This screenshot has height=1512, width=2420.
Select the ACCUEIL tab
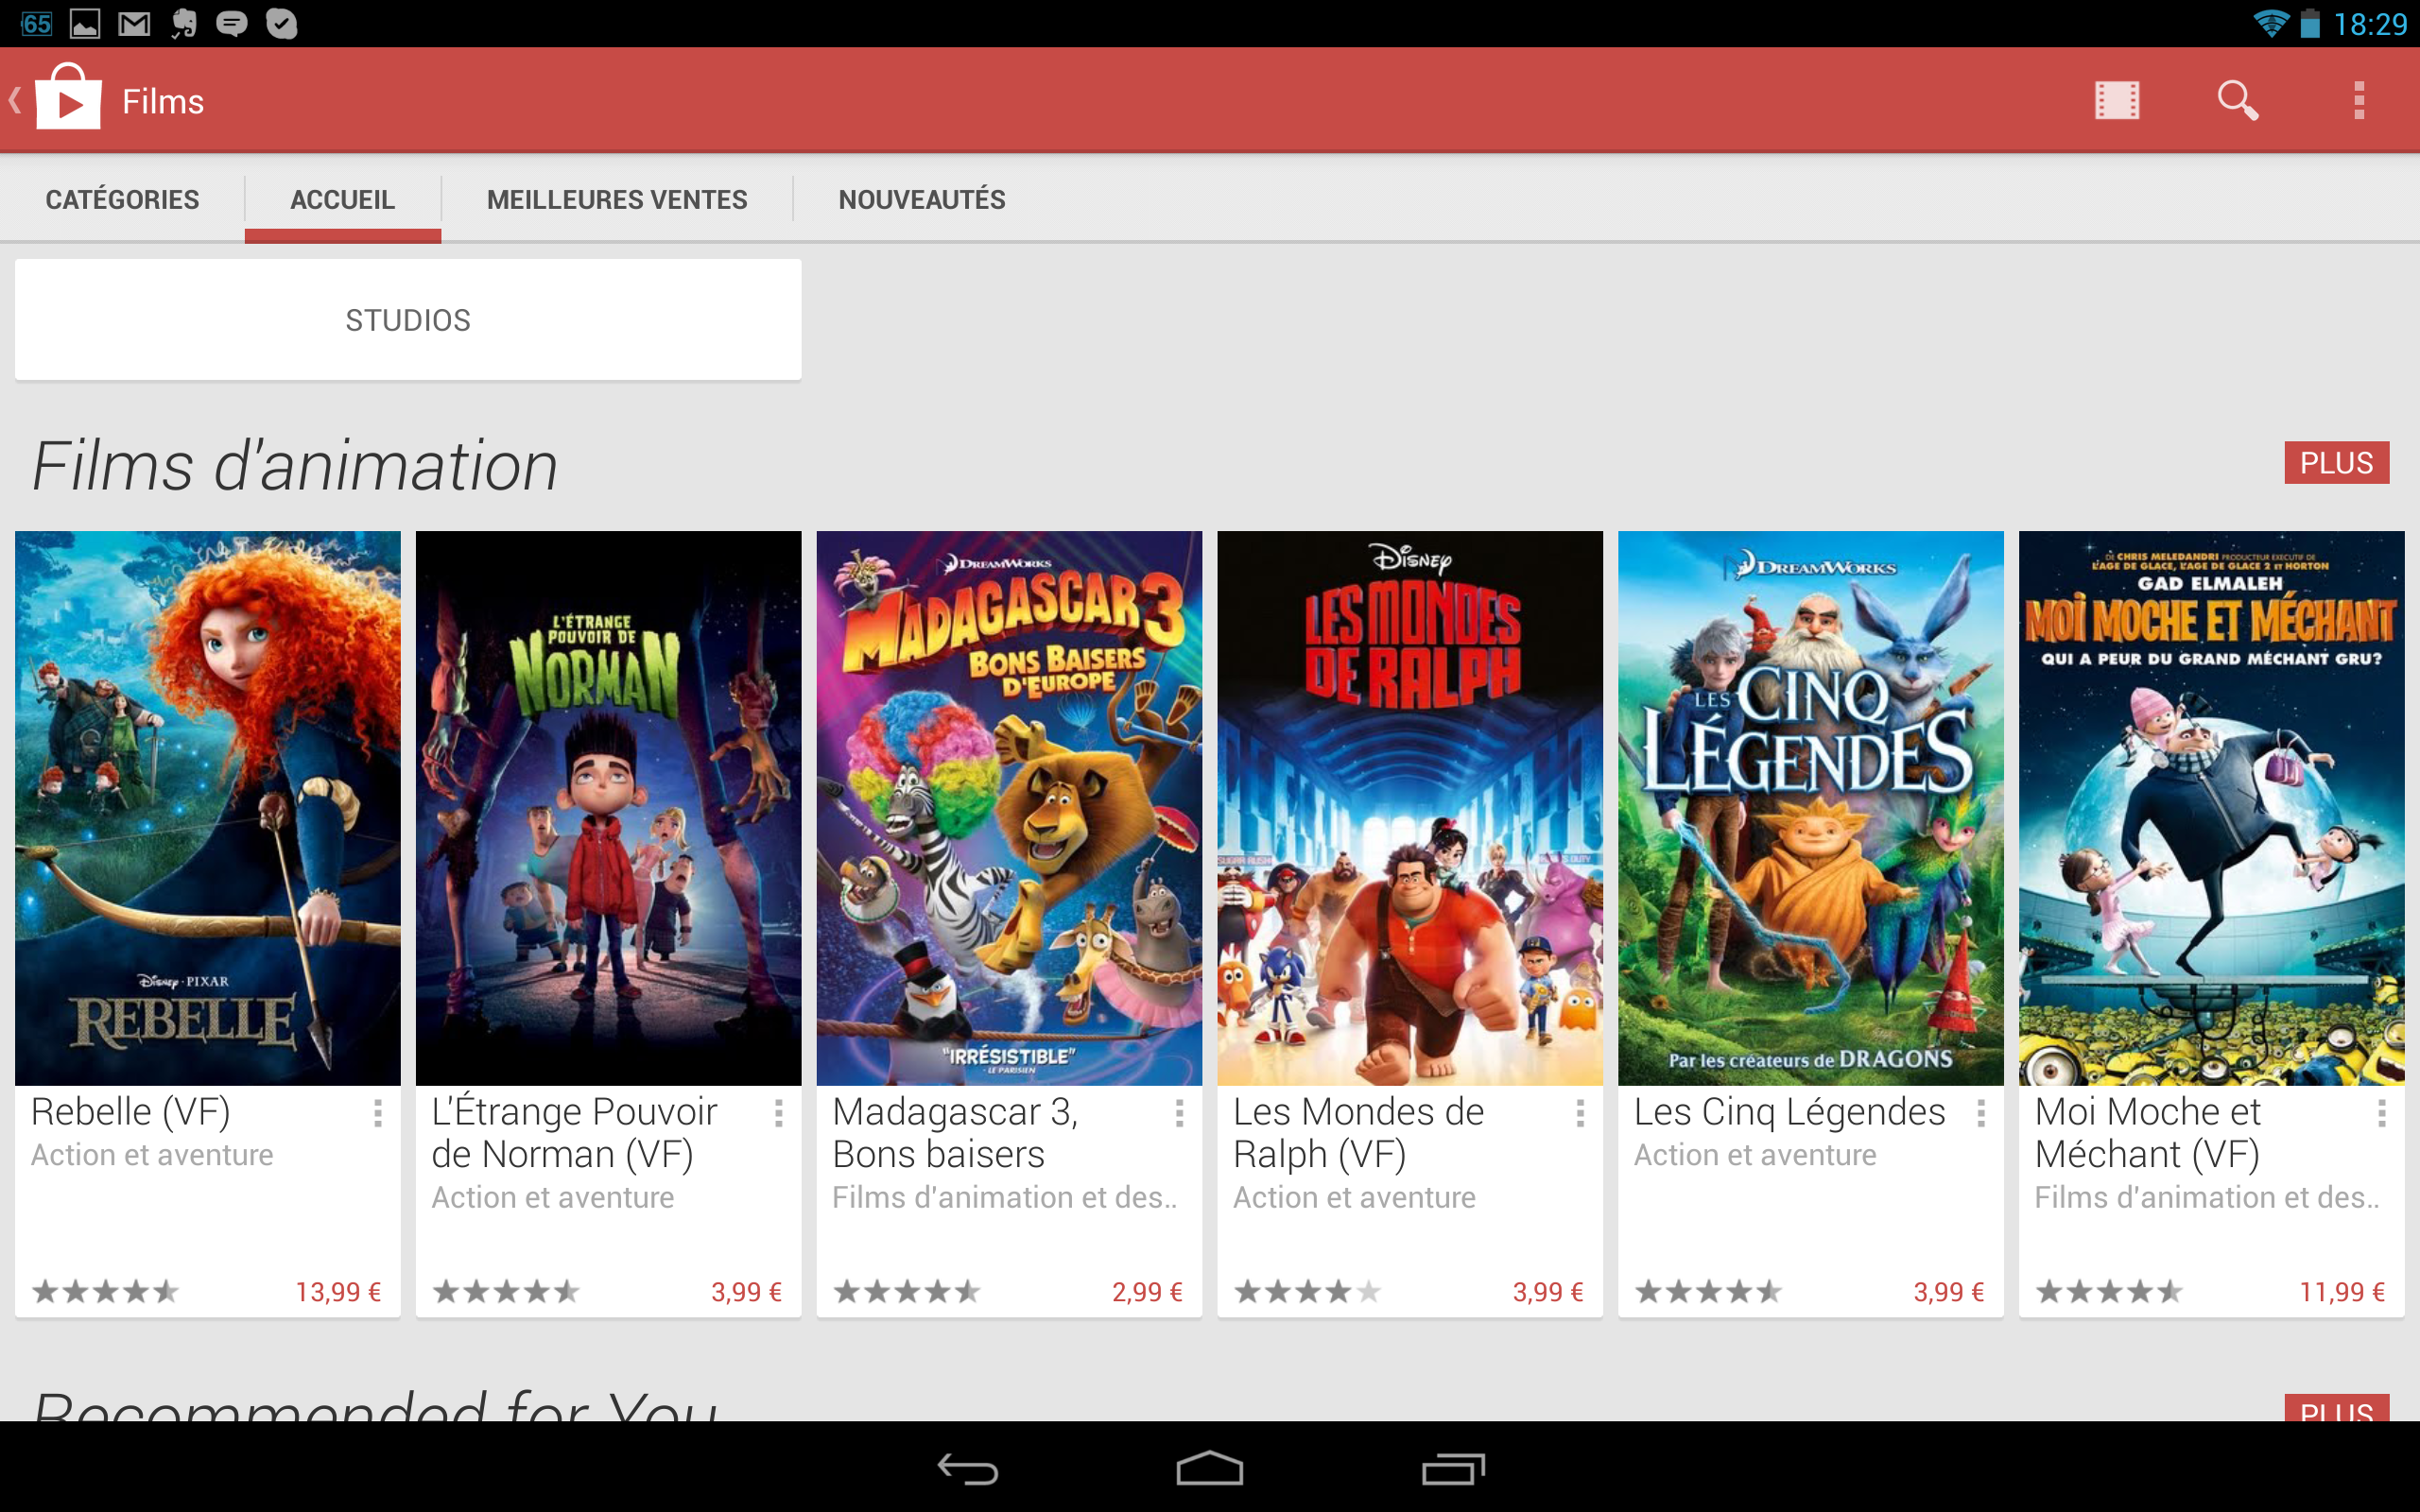coord(343,199)
